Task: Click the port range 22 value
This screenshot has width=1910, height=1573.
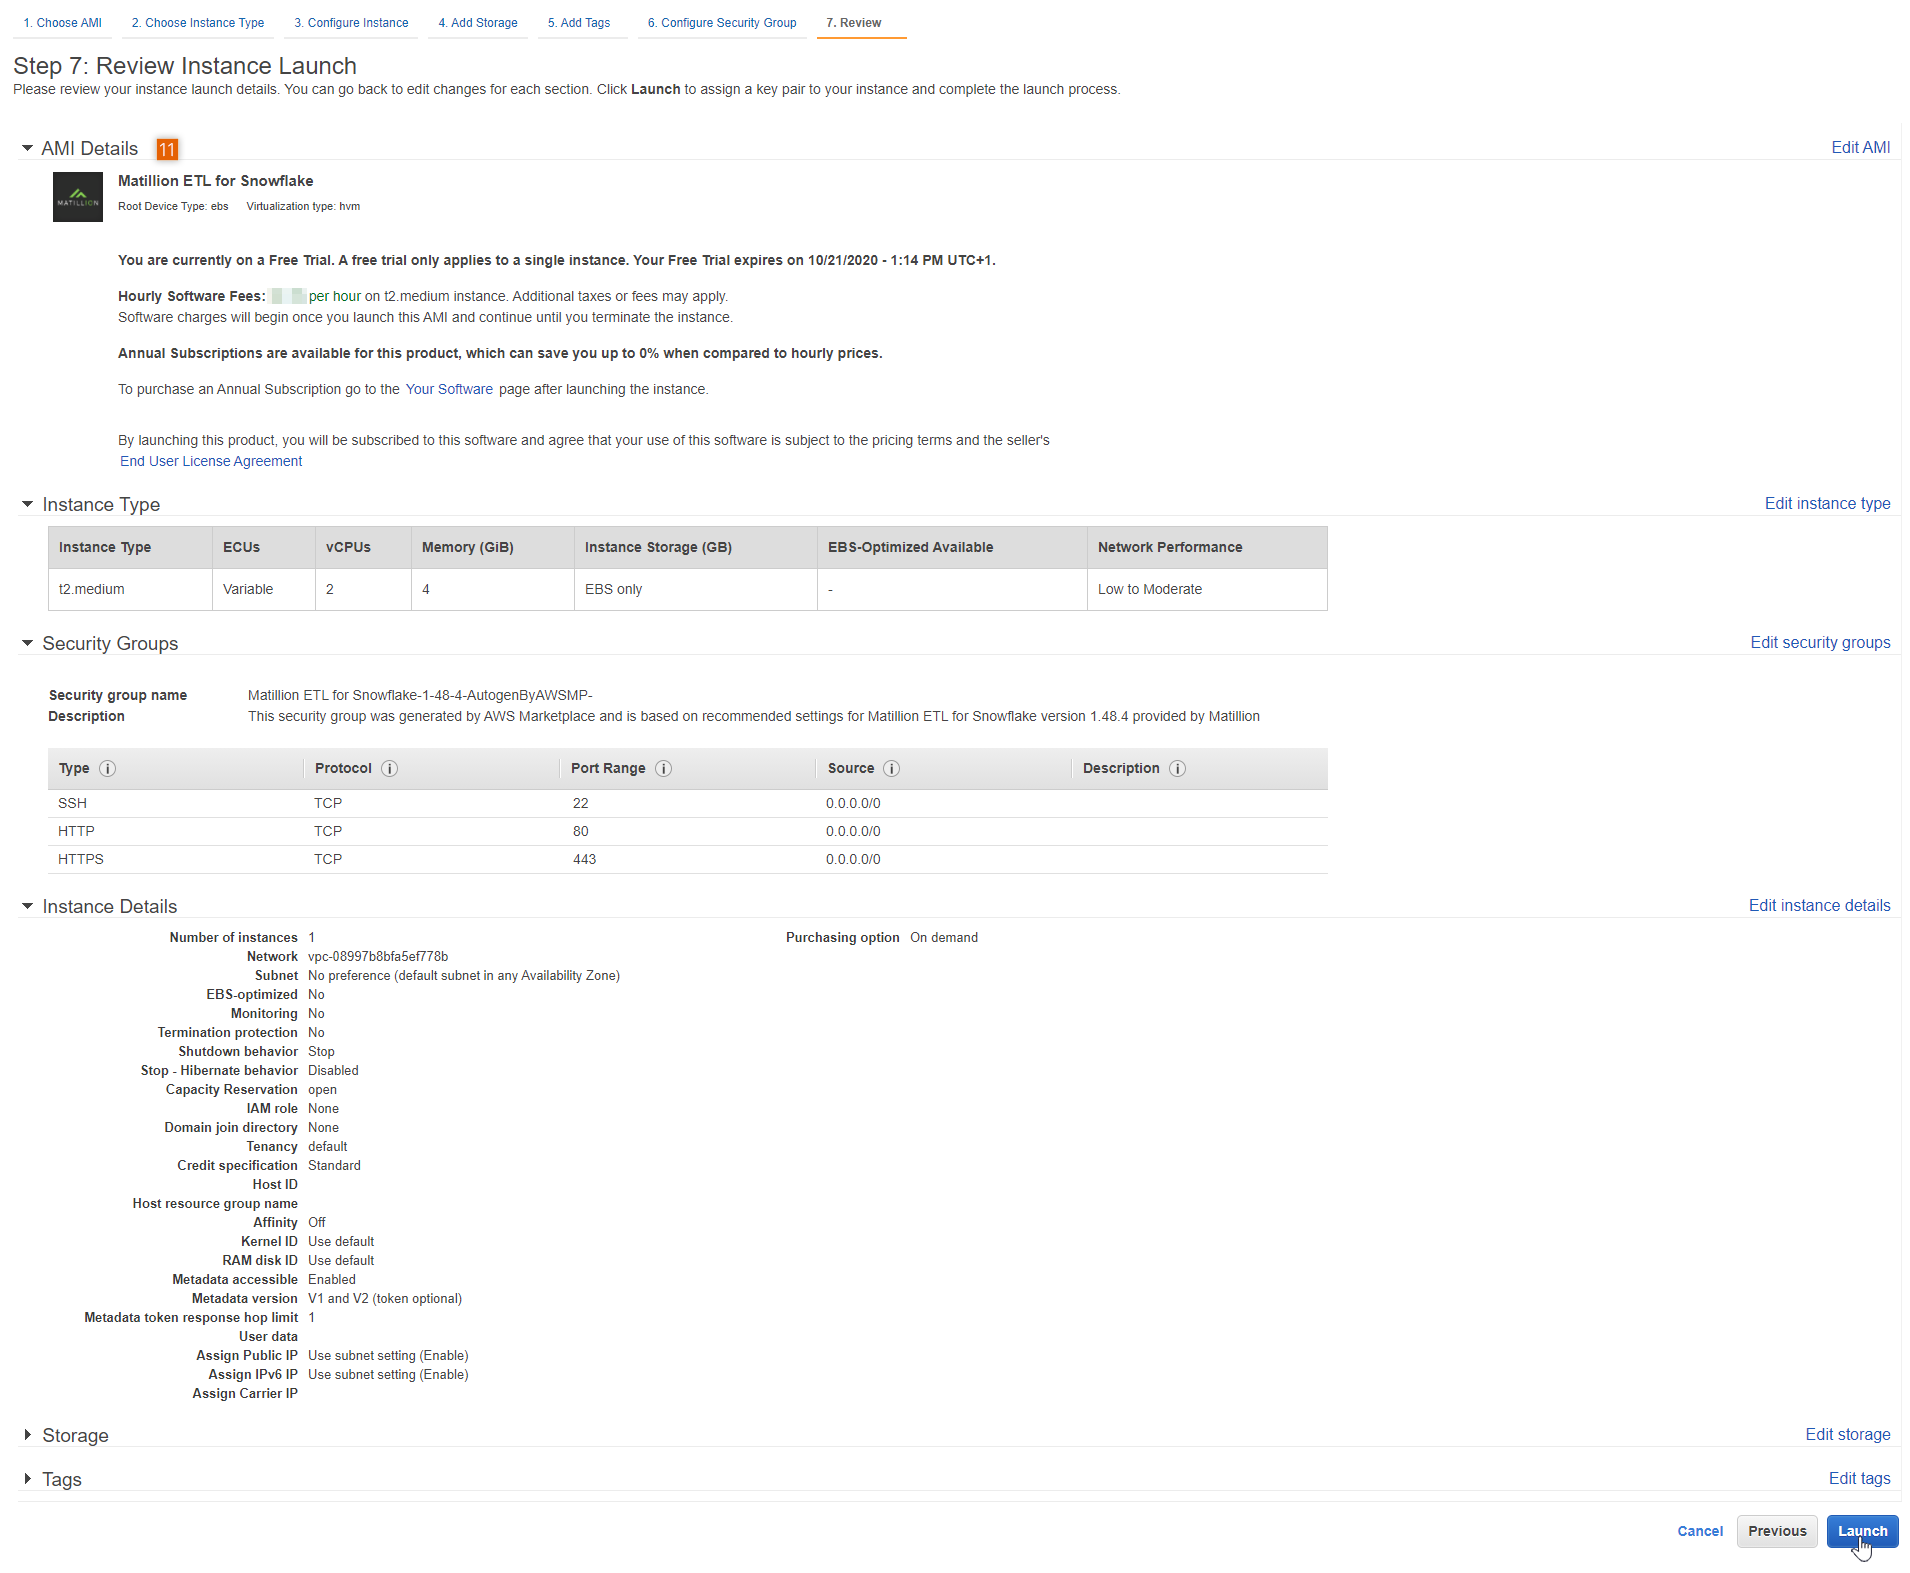Action: (580, 803)
